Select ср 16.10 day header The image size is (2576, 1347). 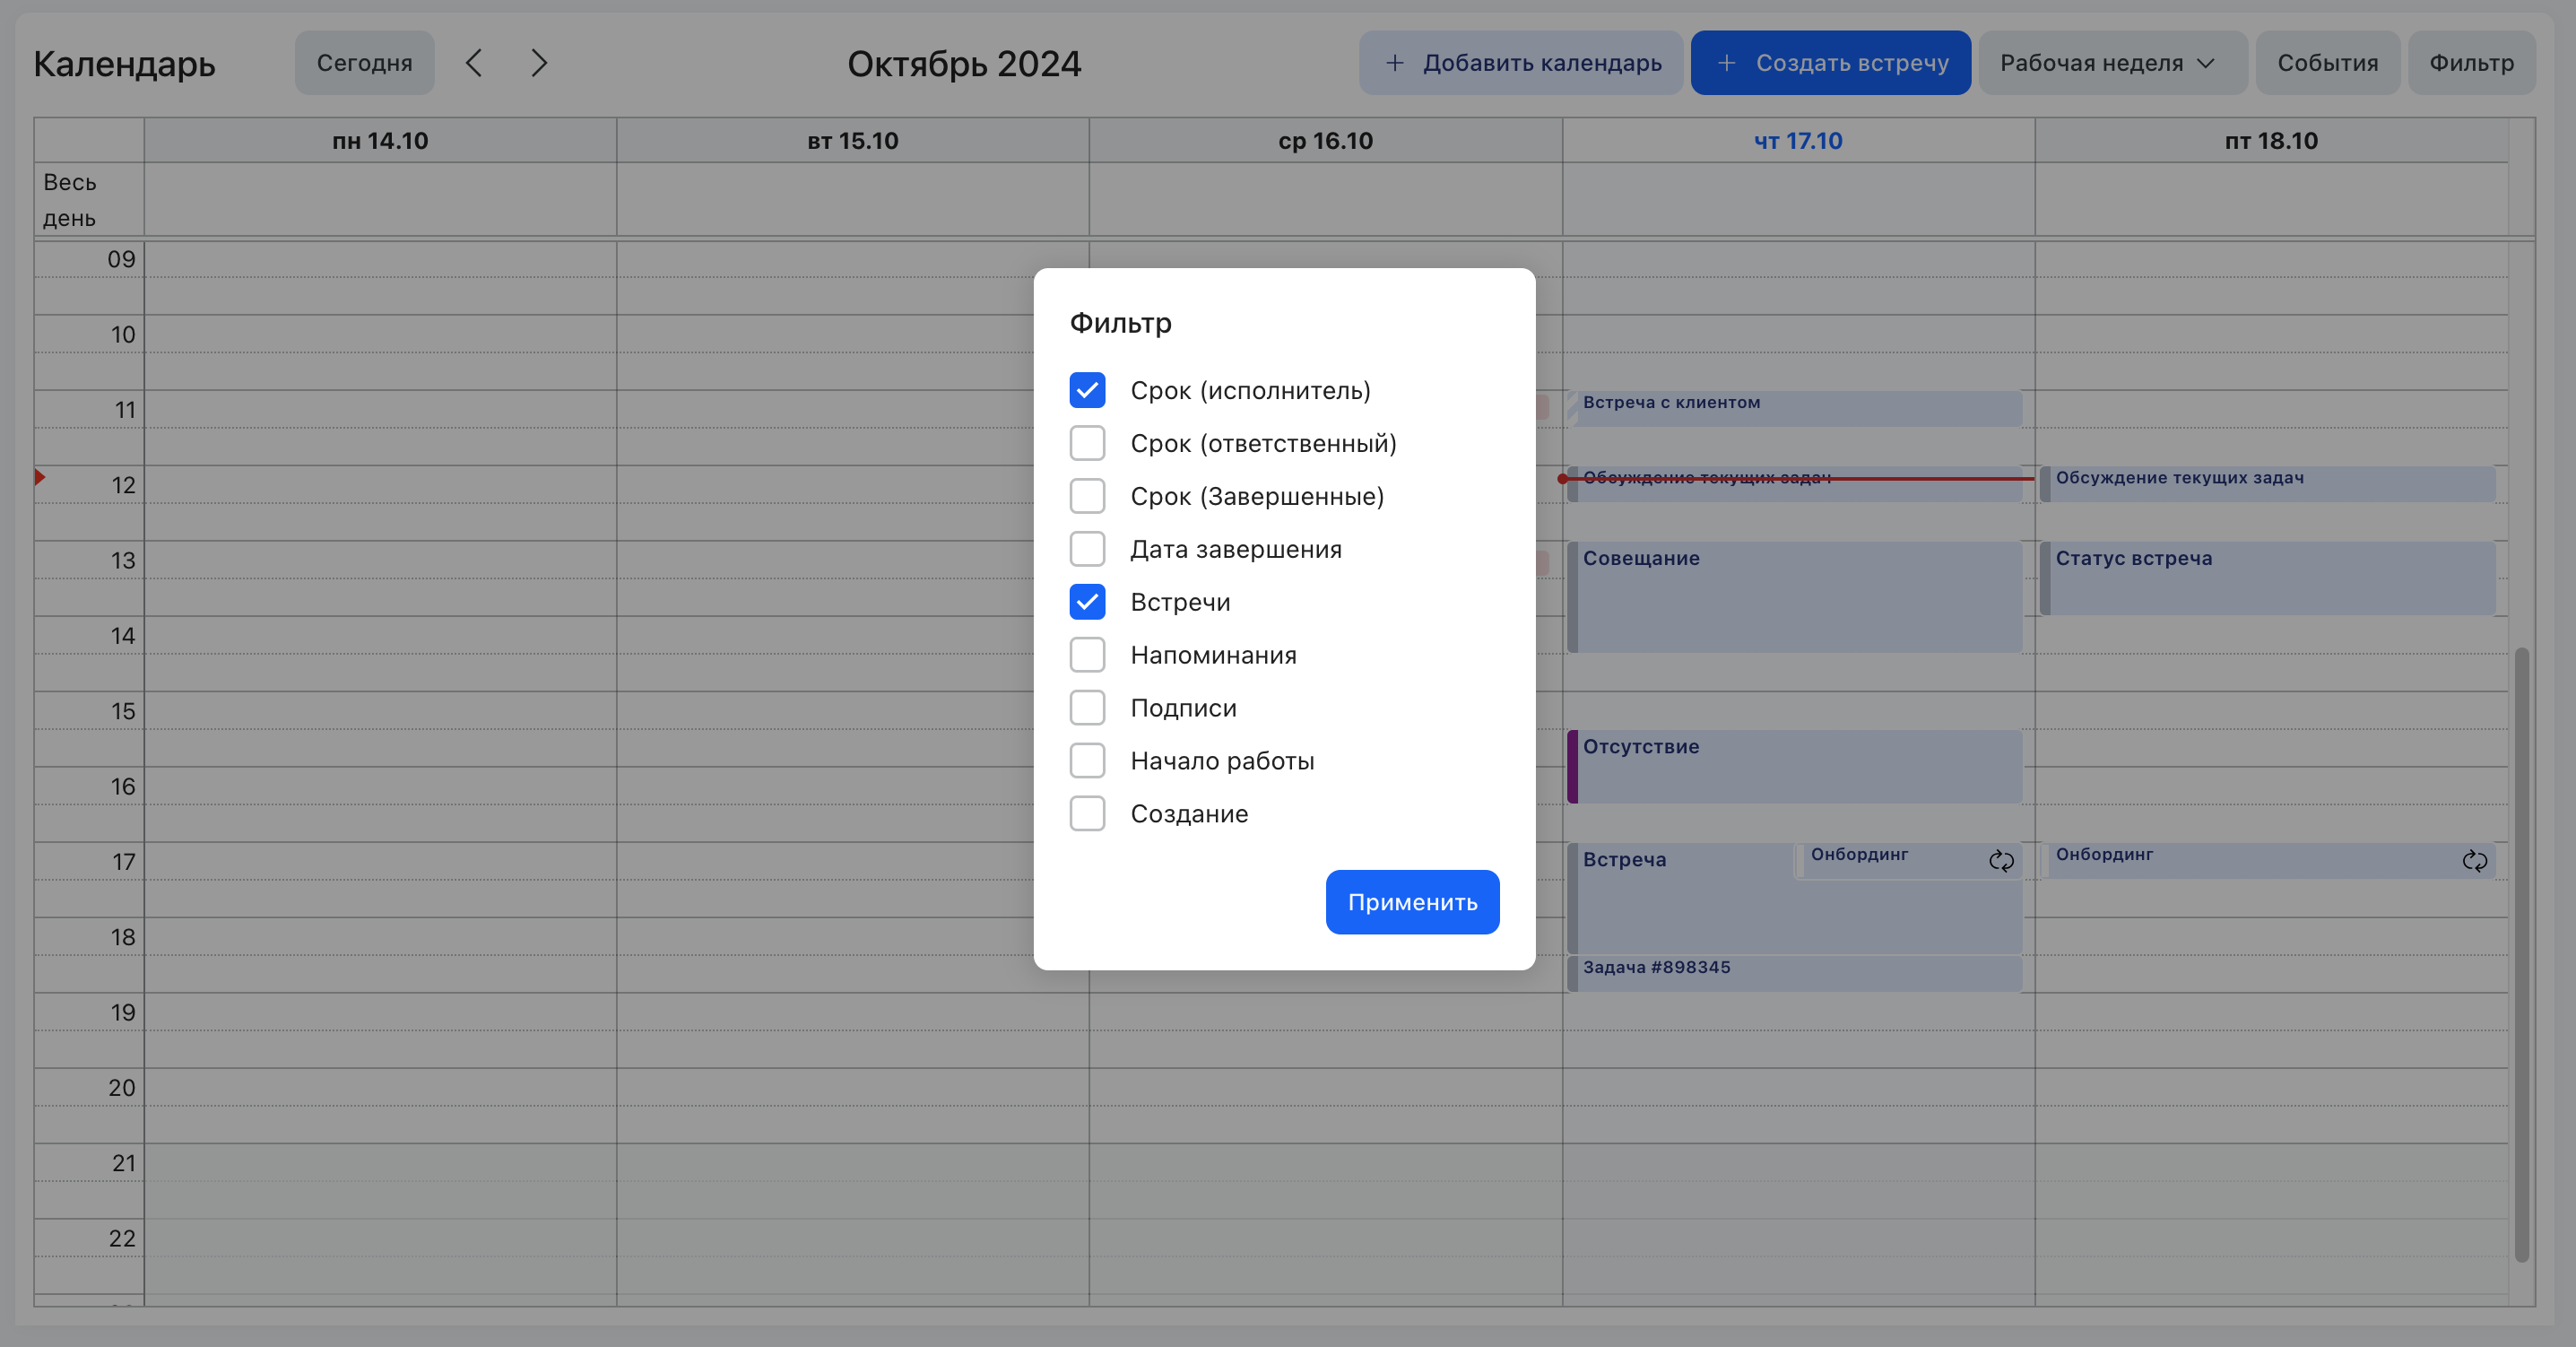pyautogui.click(x=1325, y=141)
